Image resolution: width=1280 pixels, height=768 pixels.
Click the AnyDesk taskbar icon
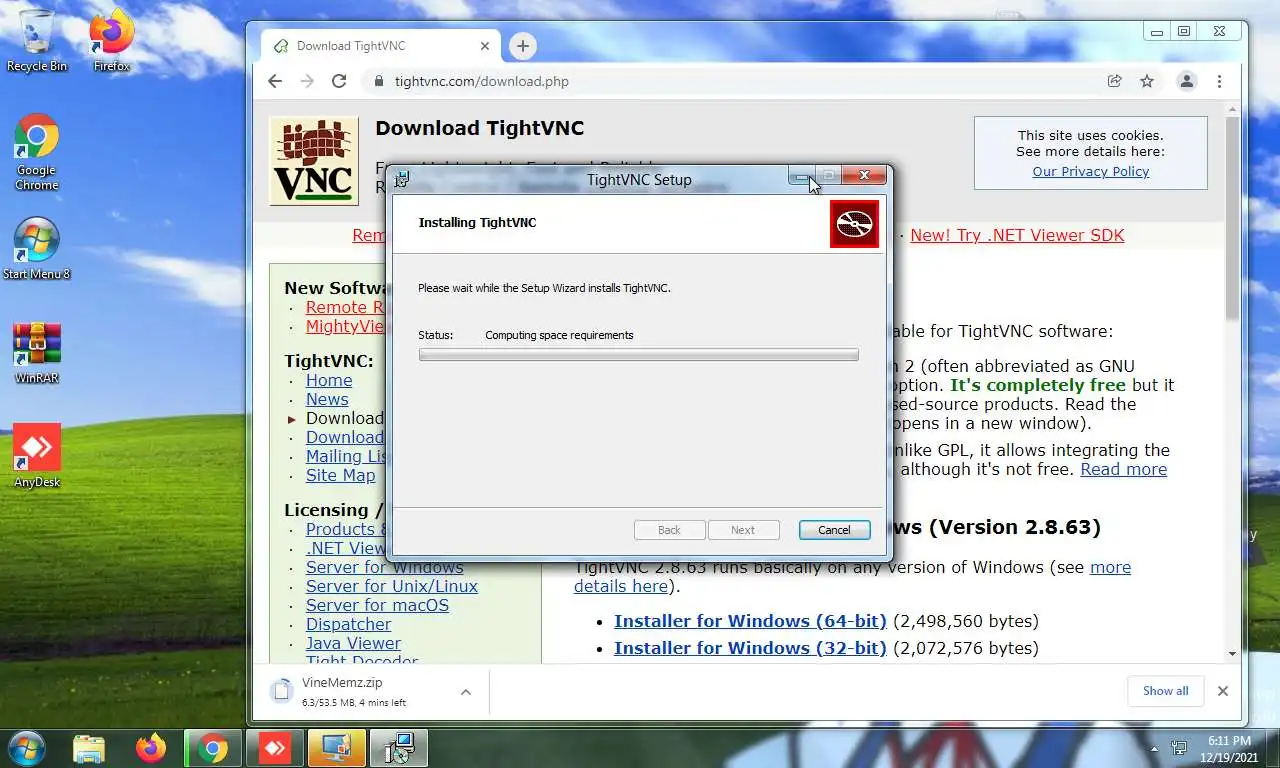click(x=275, y=748)
